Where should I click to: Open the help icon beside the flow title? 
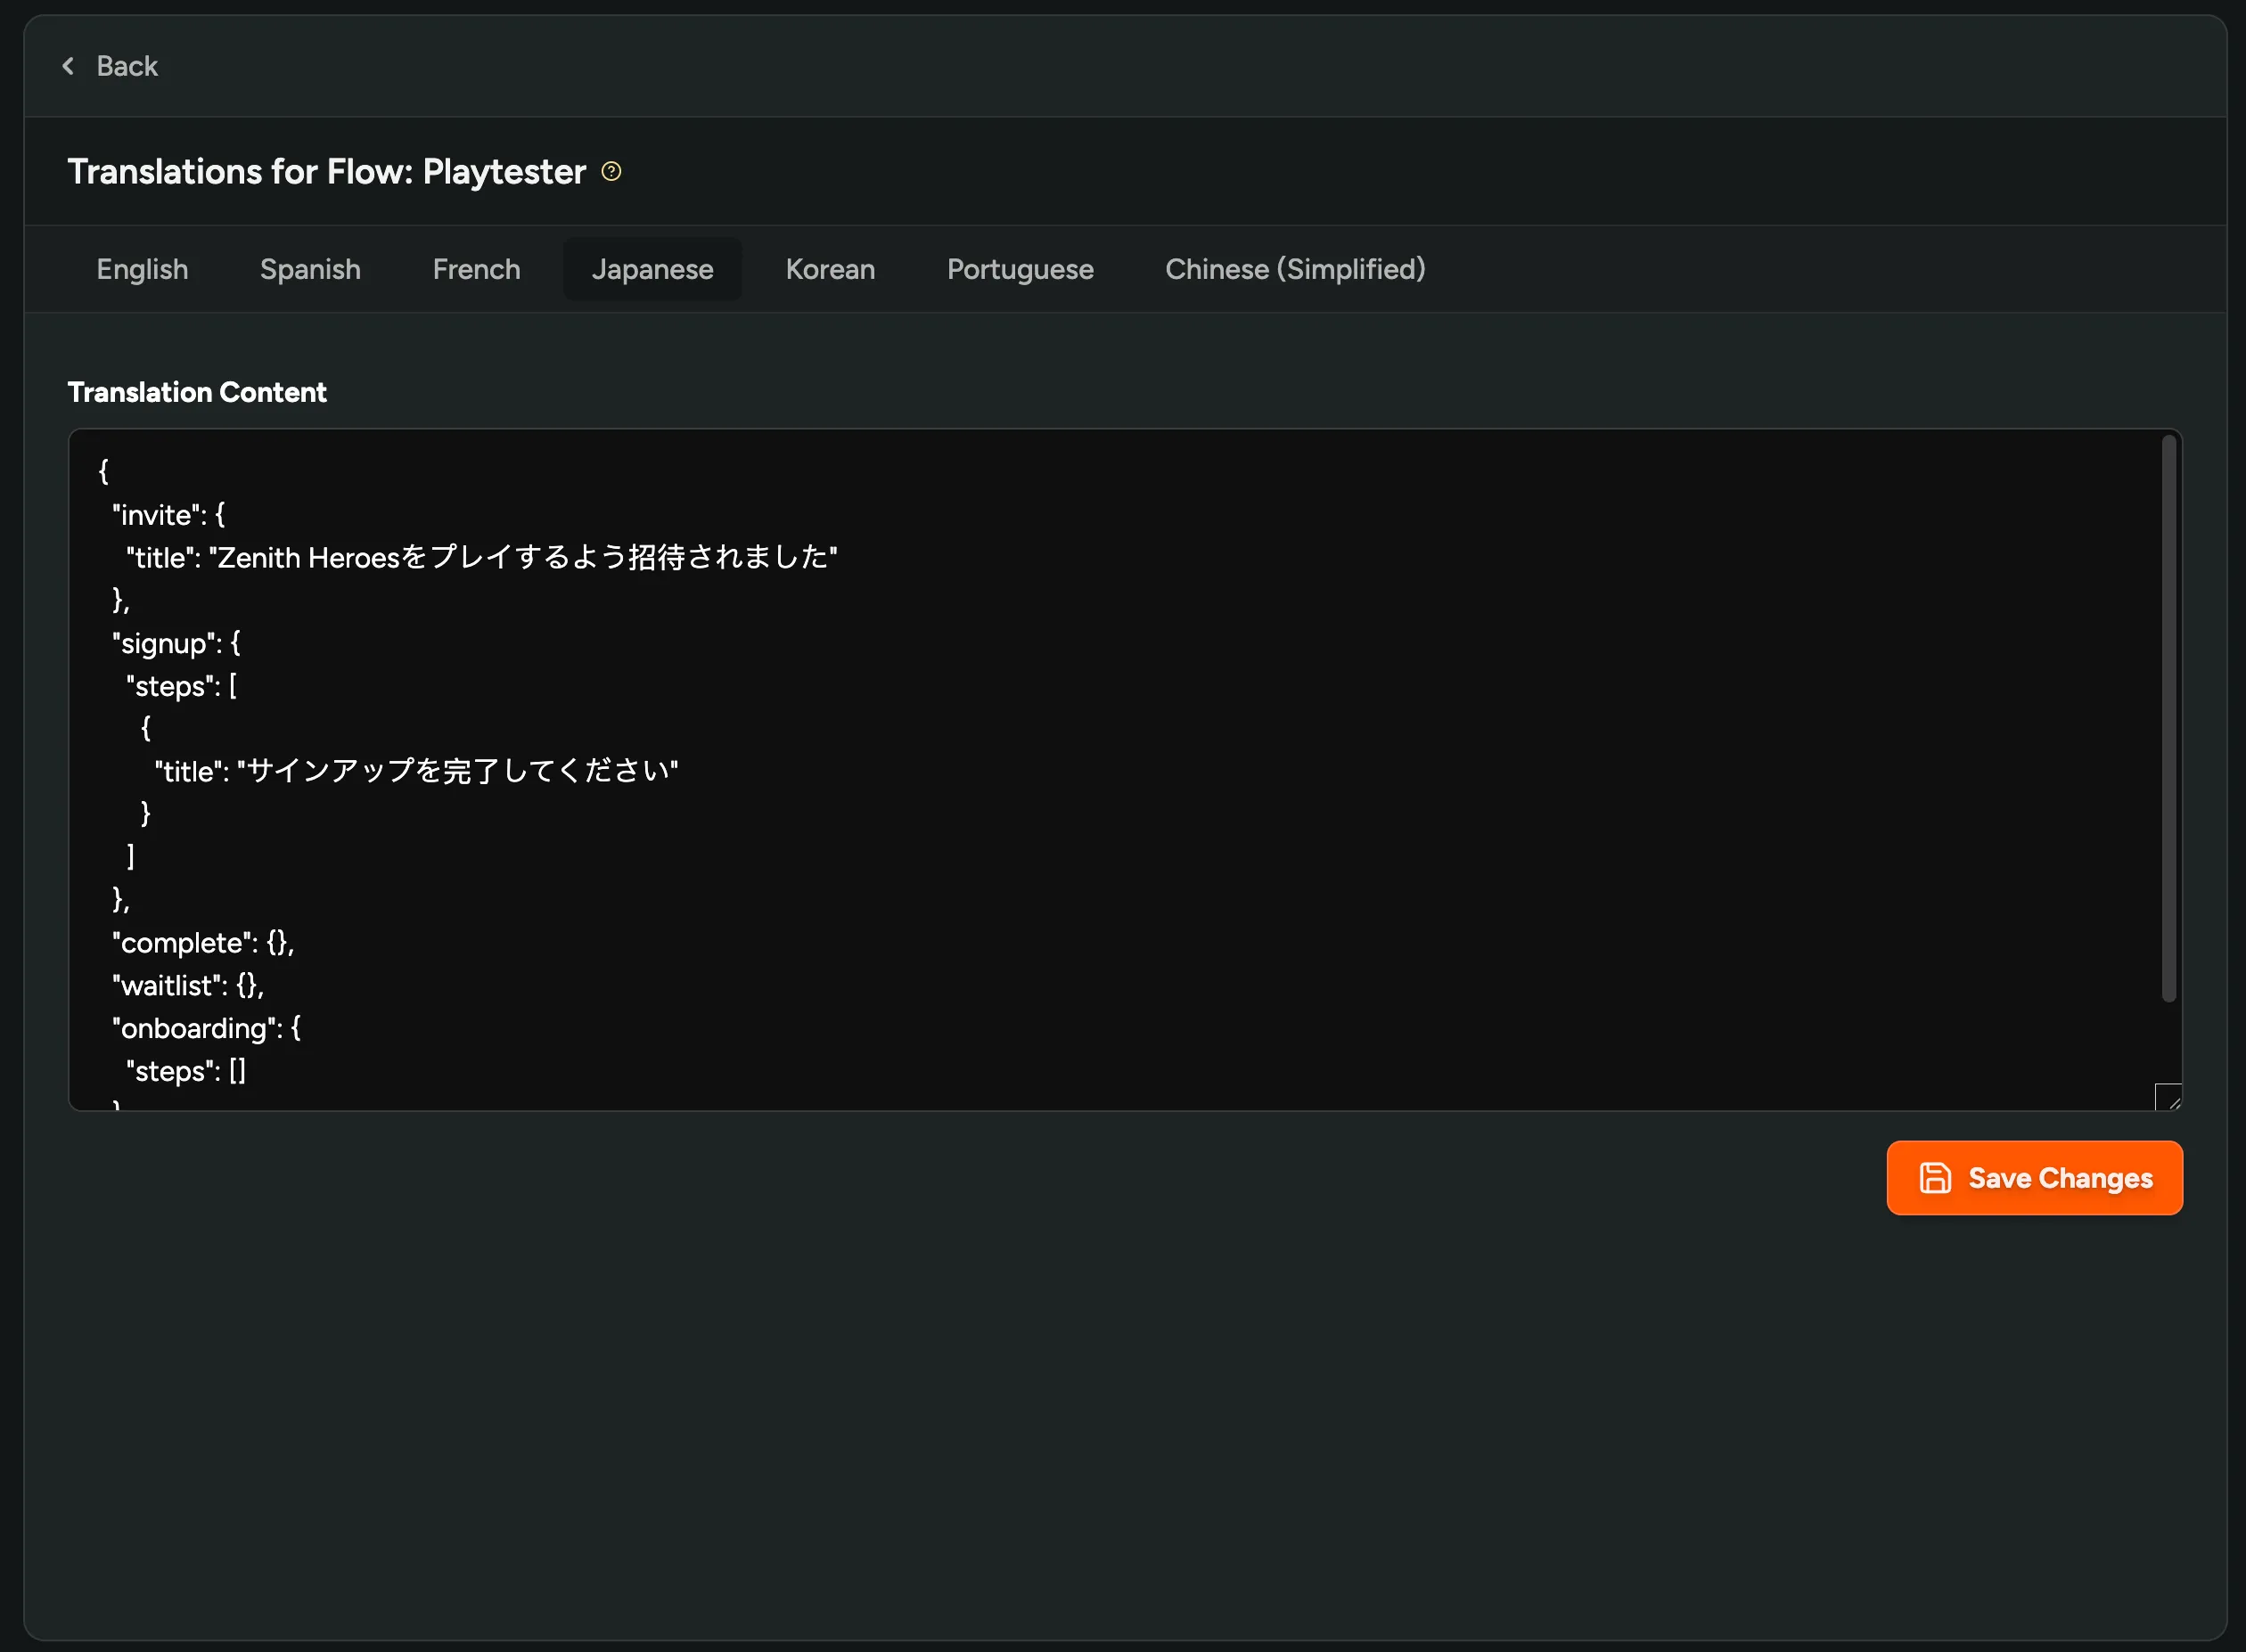613,171
